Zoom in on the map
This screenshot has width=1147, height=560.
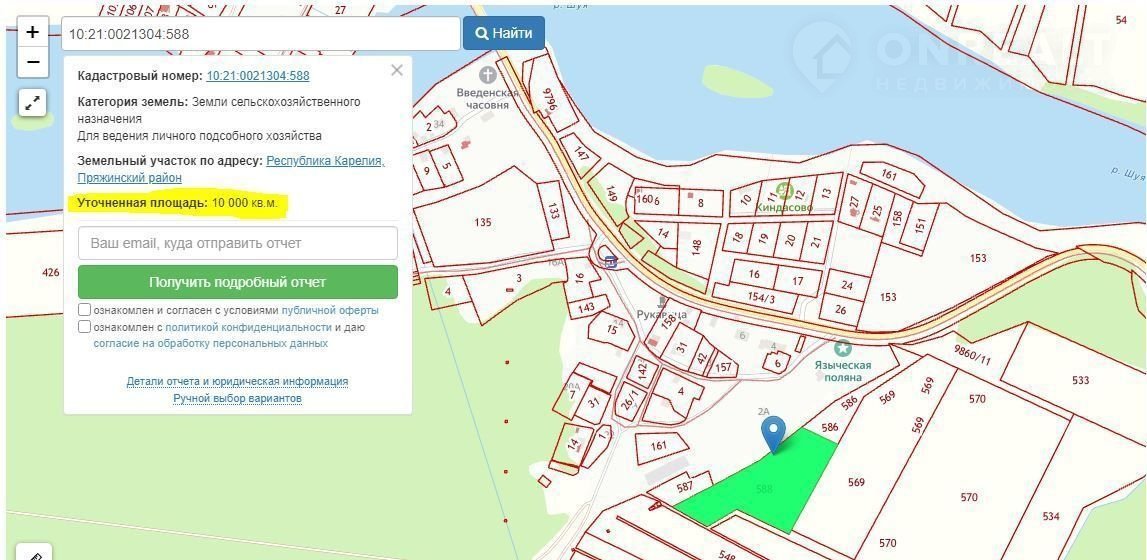coord(32,32)
